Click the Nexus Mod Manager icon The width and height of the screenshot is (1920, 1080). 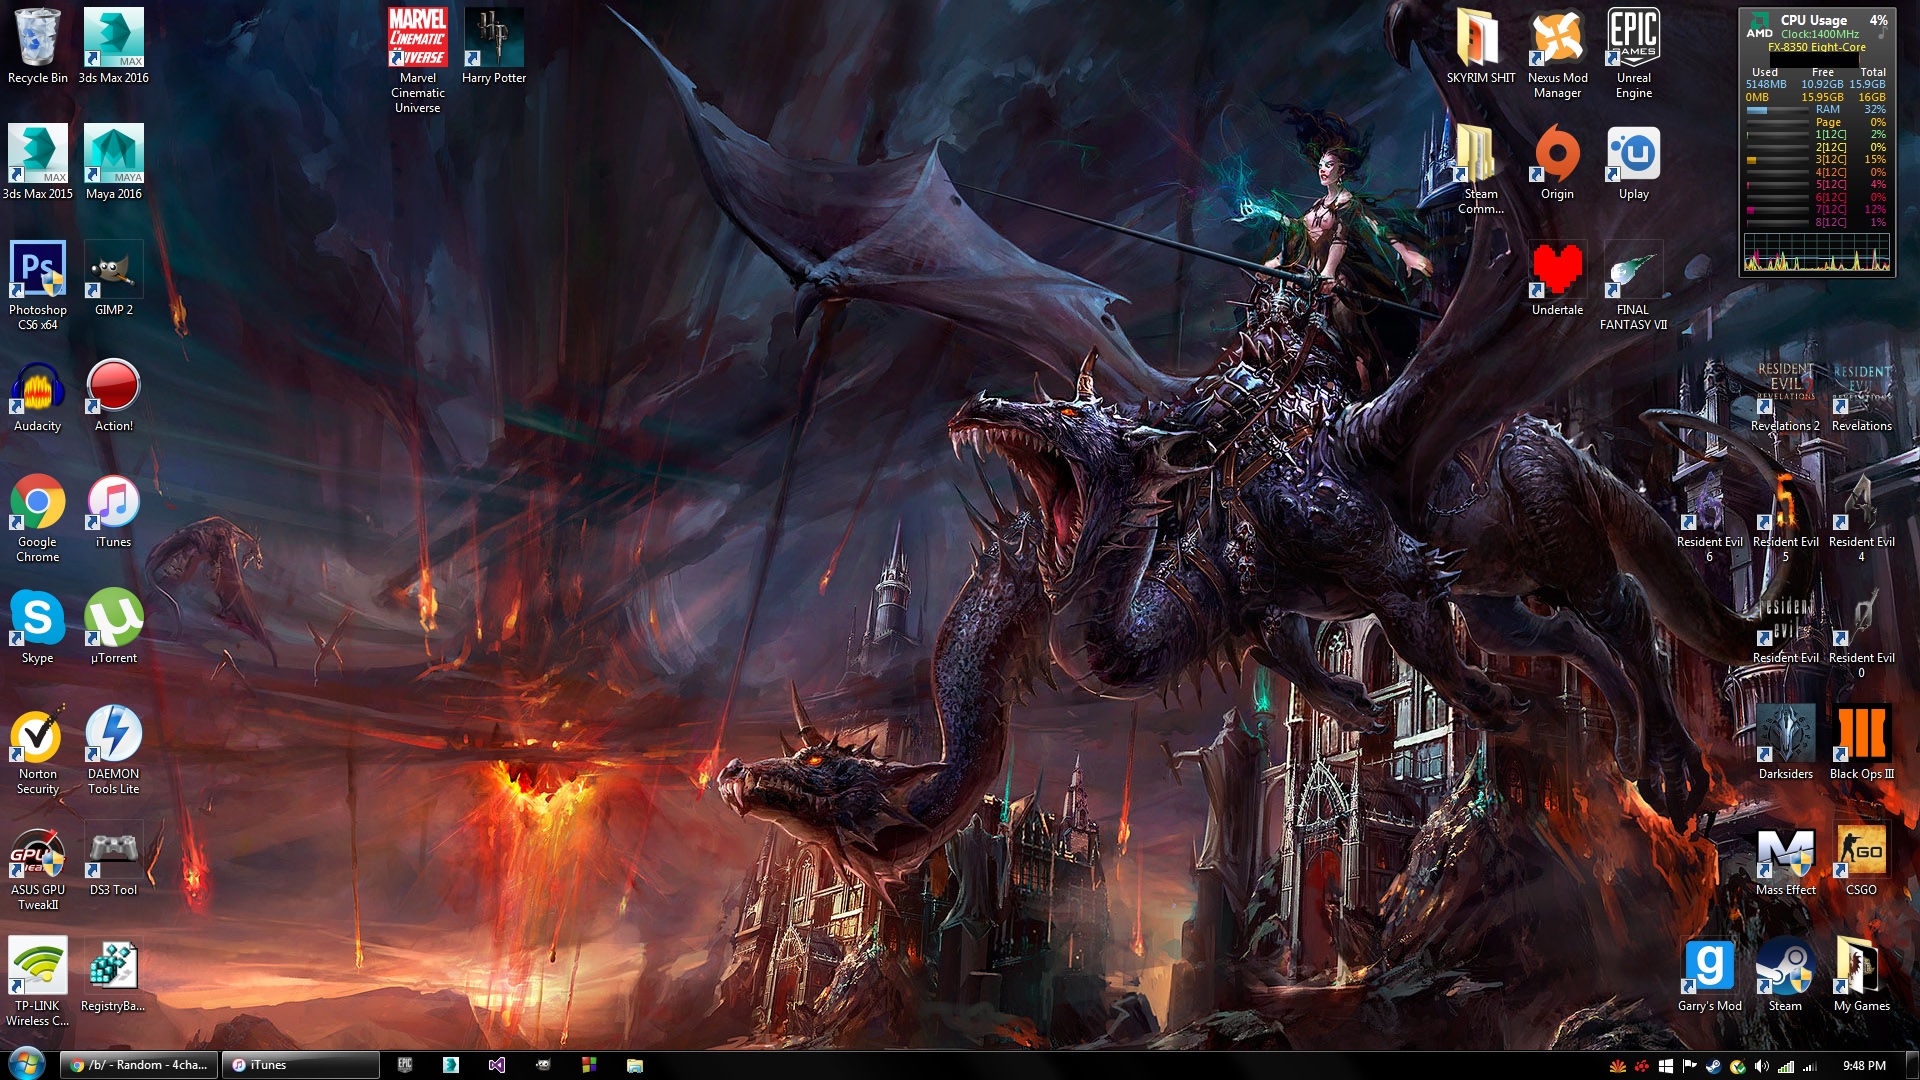click(1558, 53)
